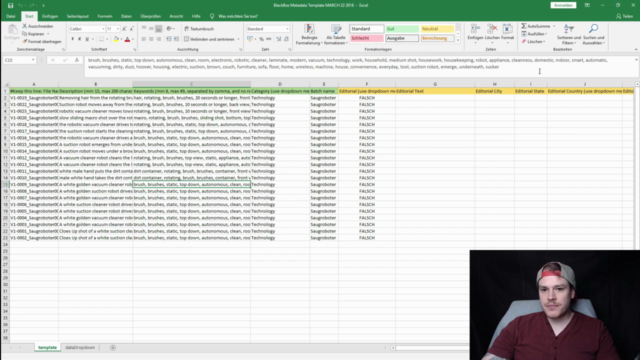Align cell text to the right

click(159, 39)
